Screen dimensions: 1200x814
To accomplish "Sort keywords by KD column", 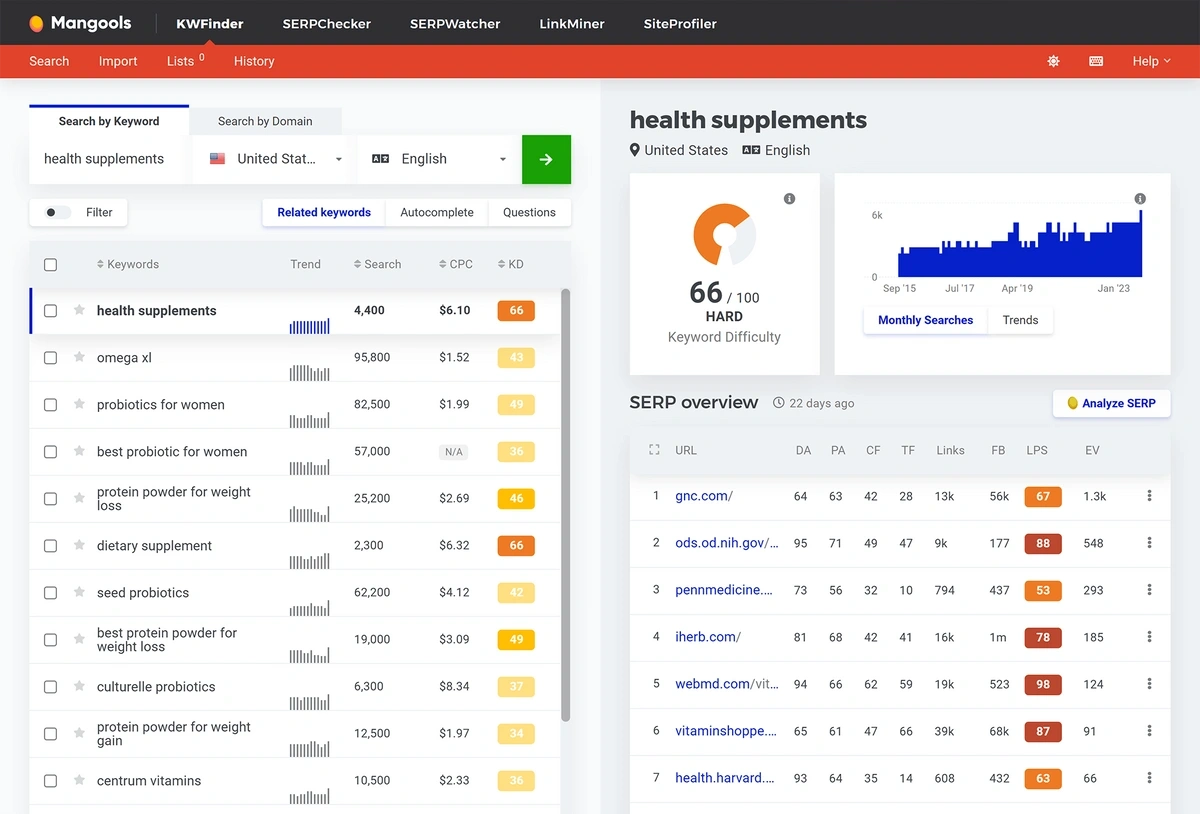I will point(510,264).
